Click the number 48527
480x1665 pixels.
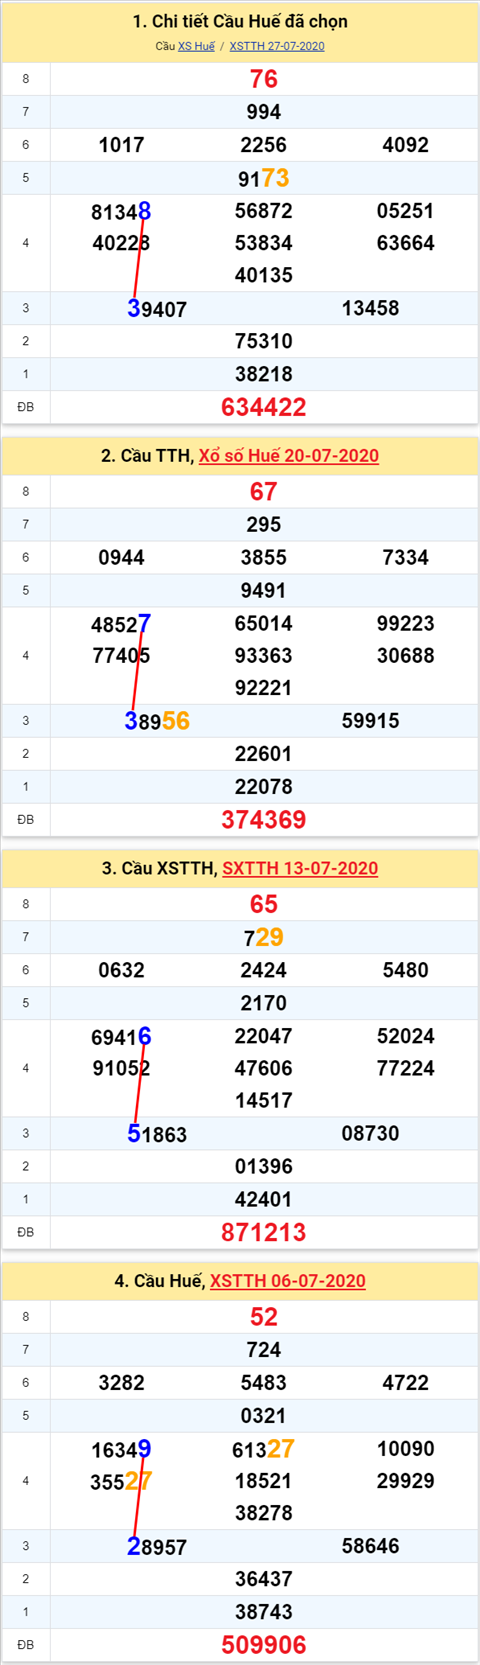click(x=121, y=624)
